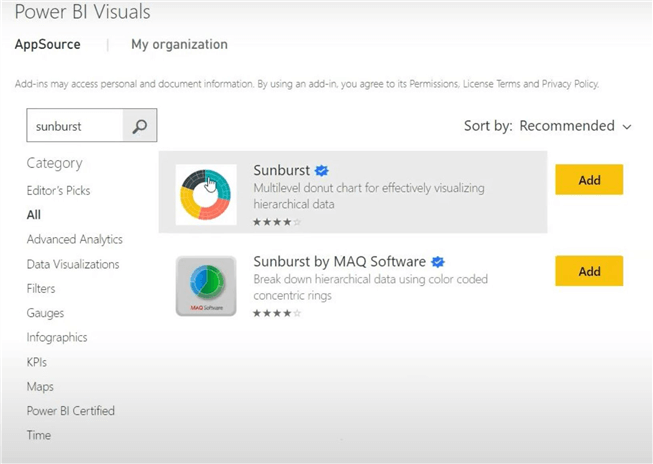Filter by Data Visualizations category
Screen dimensions: 653x464
click(73, 264)
